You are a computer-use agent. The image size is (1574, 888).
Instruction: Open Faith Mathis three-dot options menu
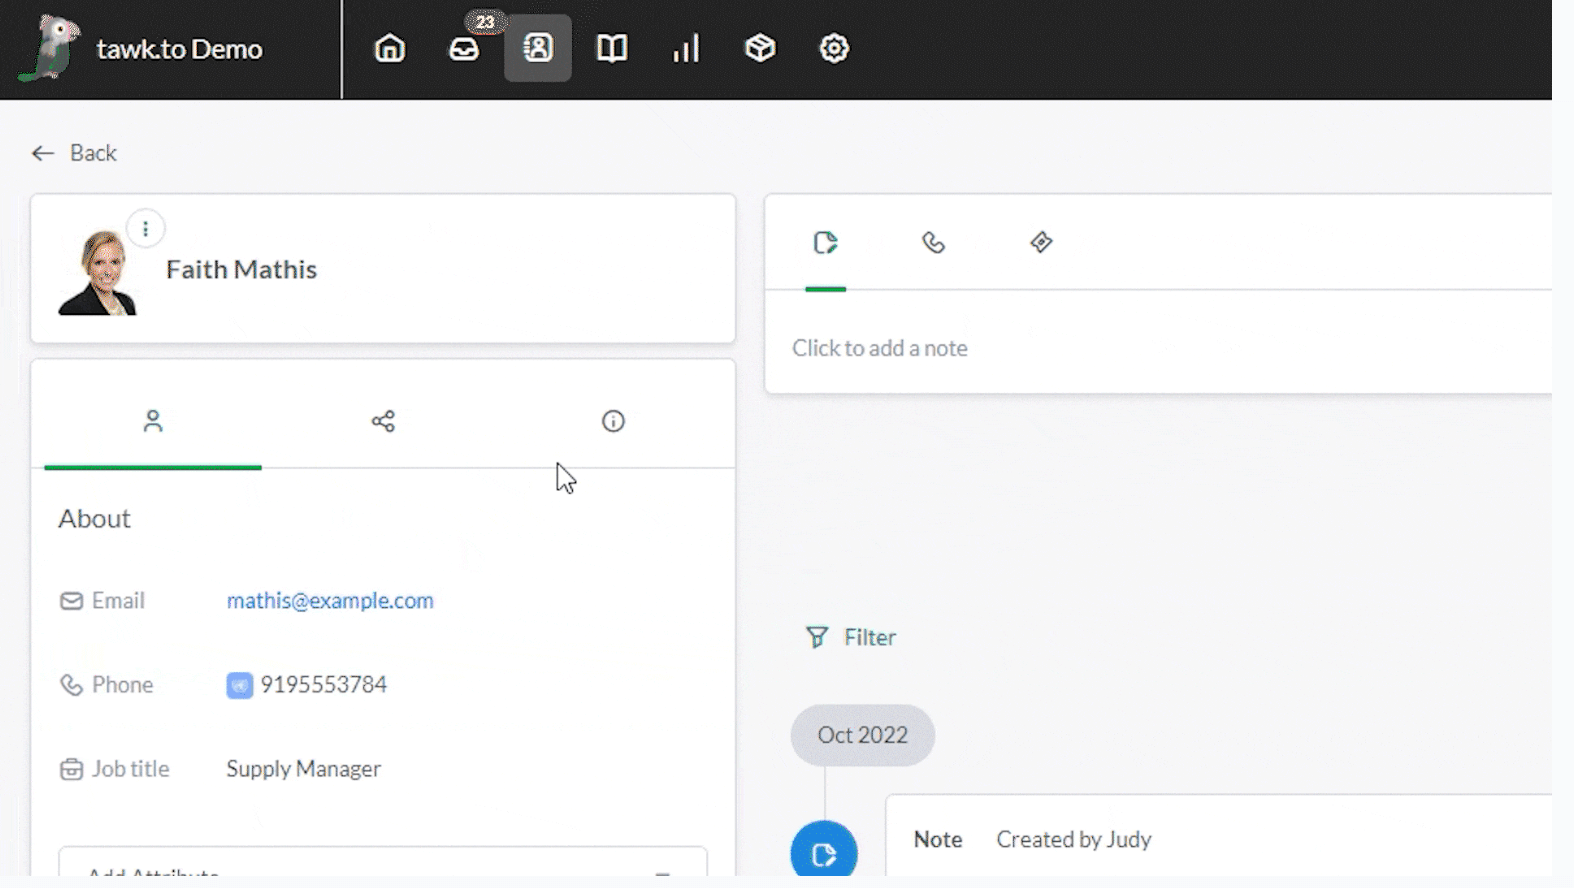(x=146, y=229)
